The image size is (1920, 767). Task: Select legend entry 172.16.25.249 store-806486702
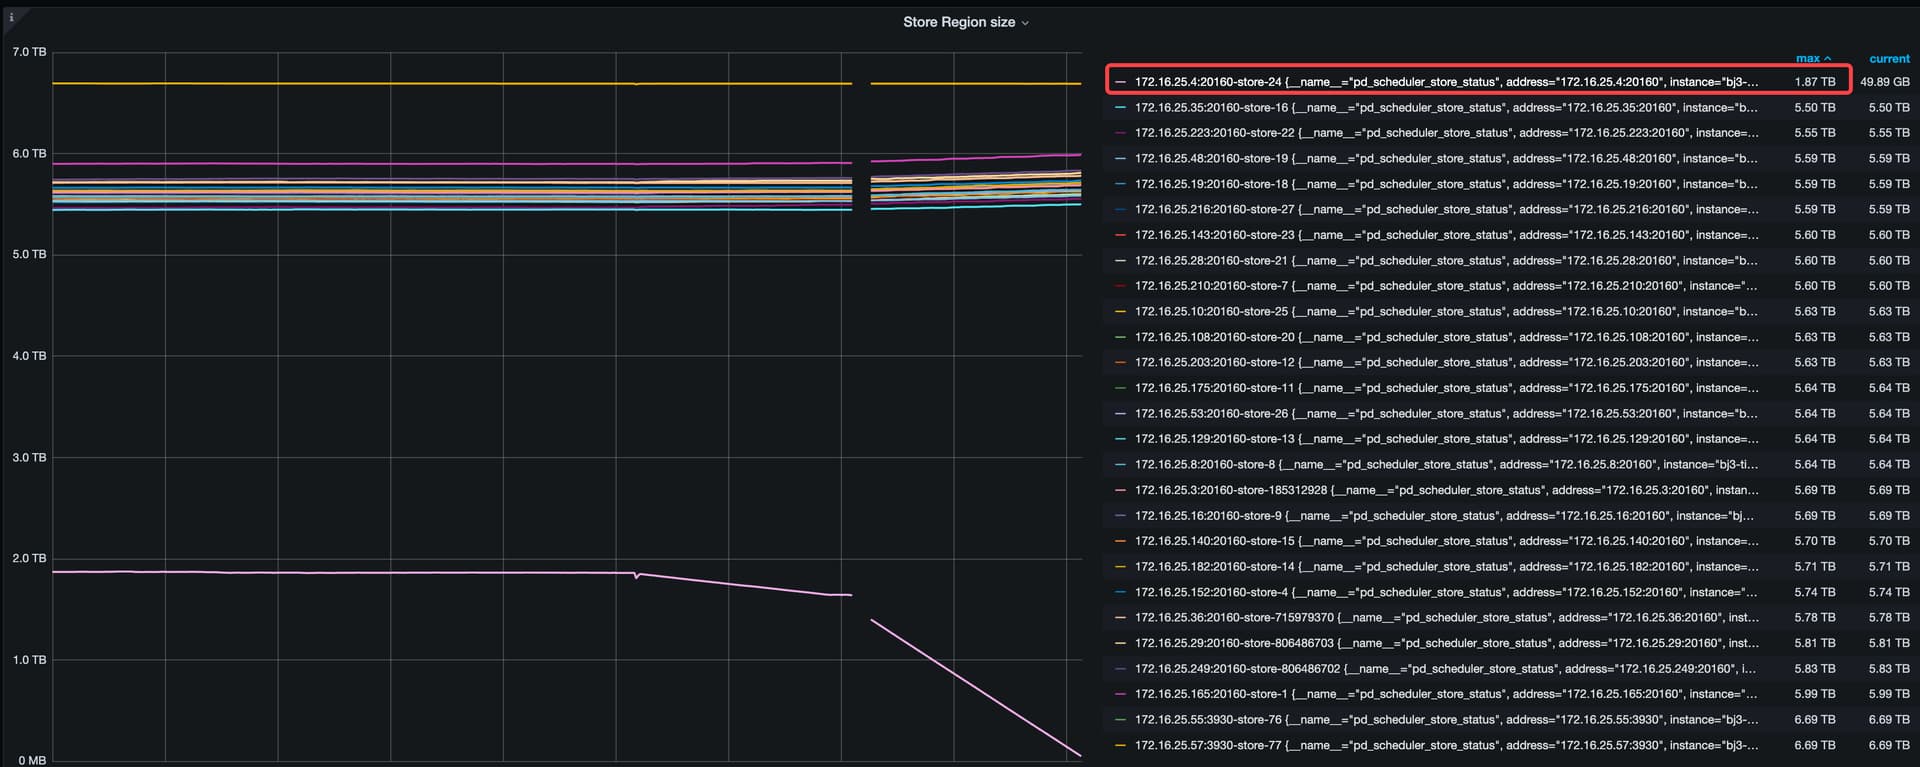1445,669
